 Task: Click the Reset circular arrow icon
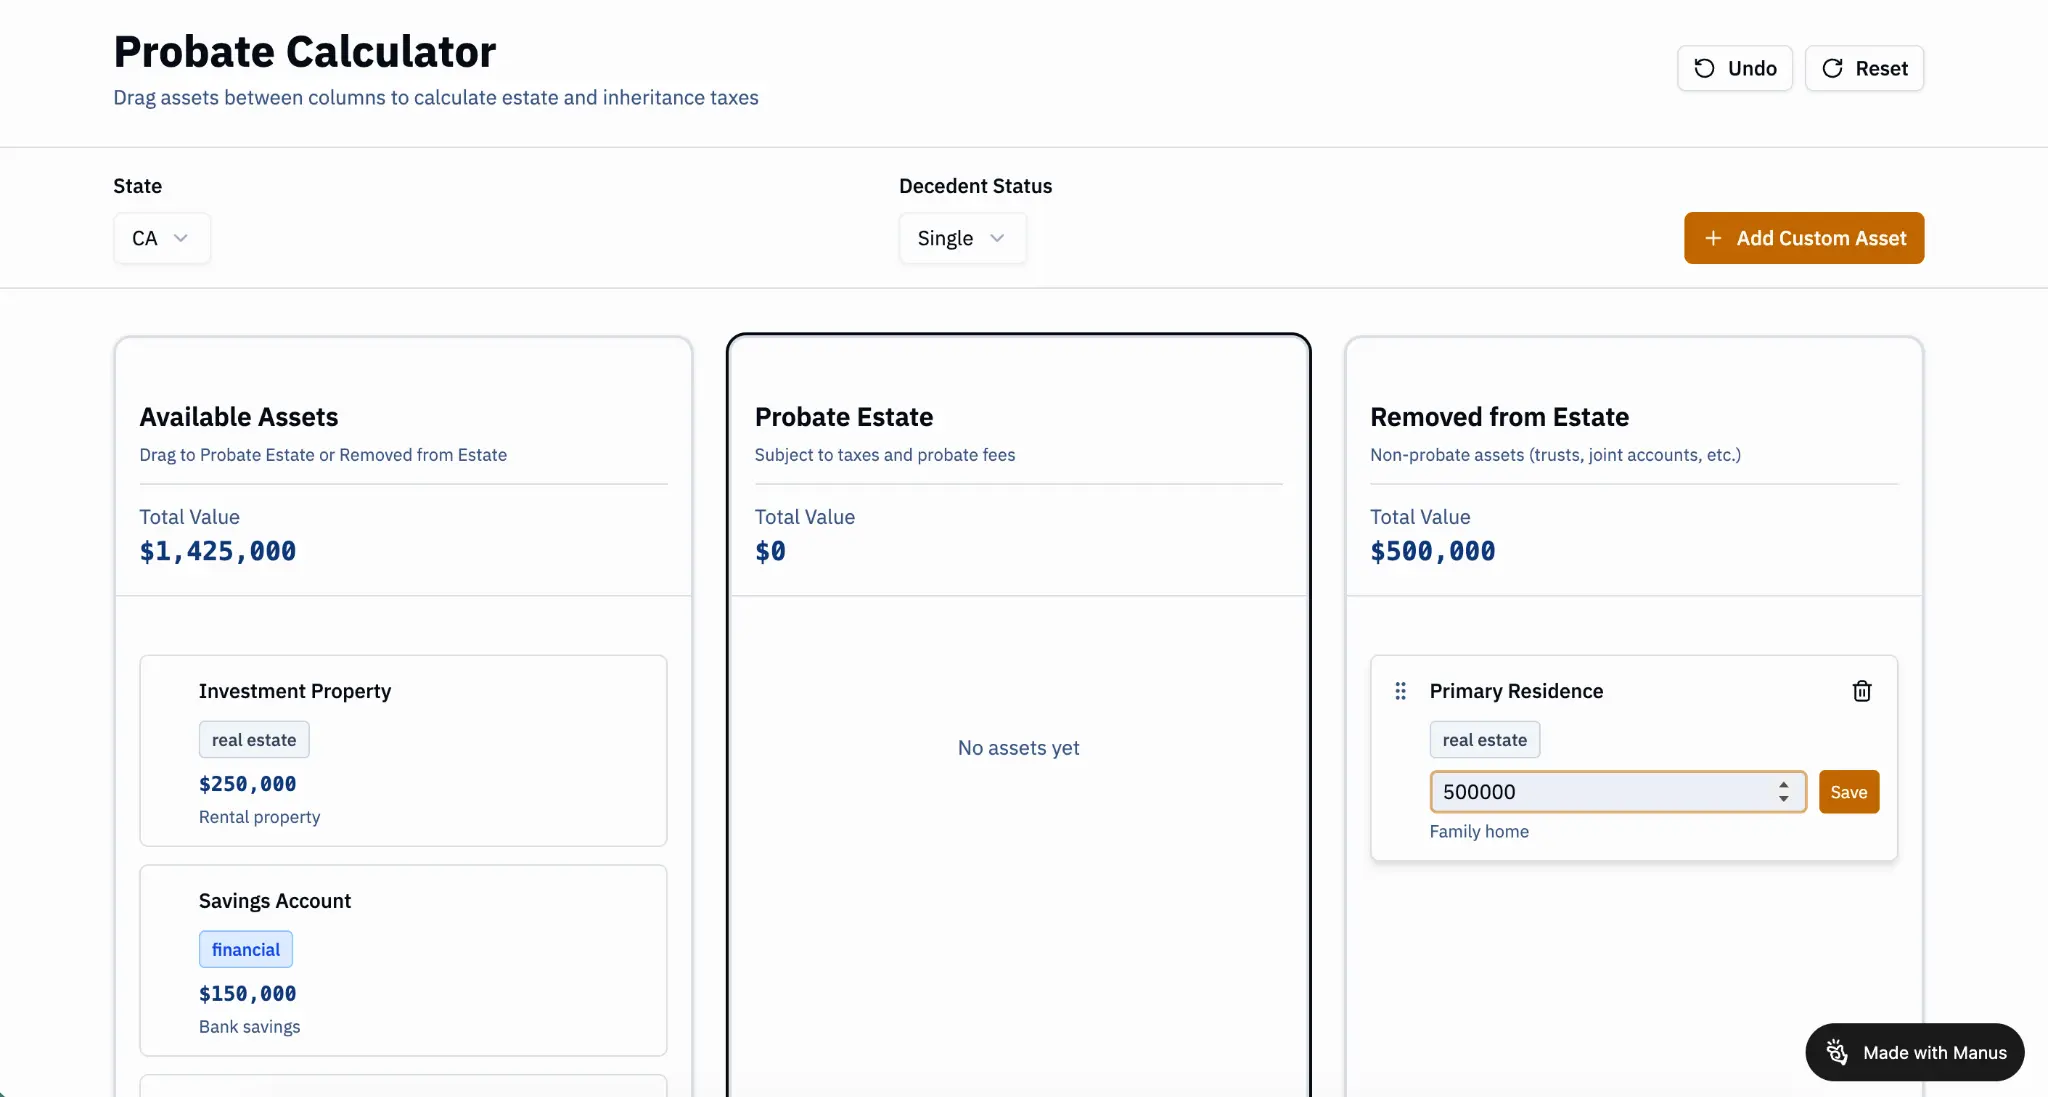(x=1832, y=68)
